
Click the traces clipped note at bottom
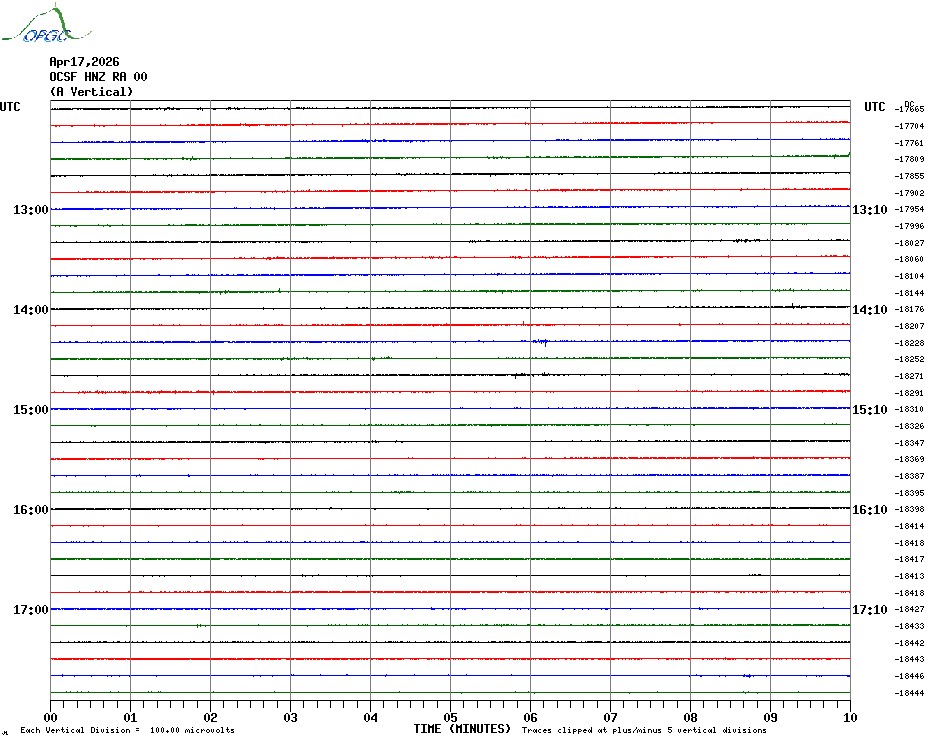644,730
